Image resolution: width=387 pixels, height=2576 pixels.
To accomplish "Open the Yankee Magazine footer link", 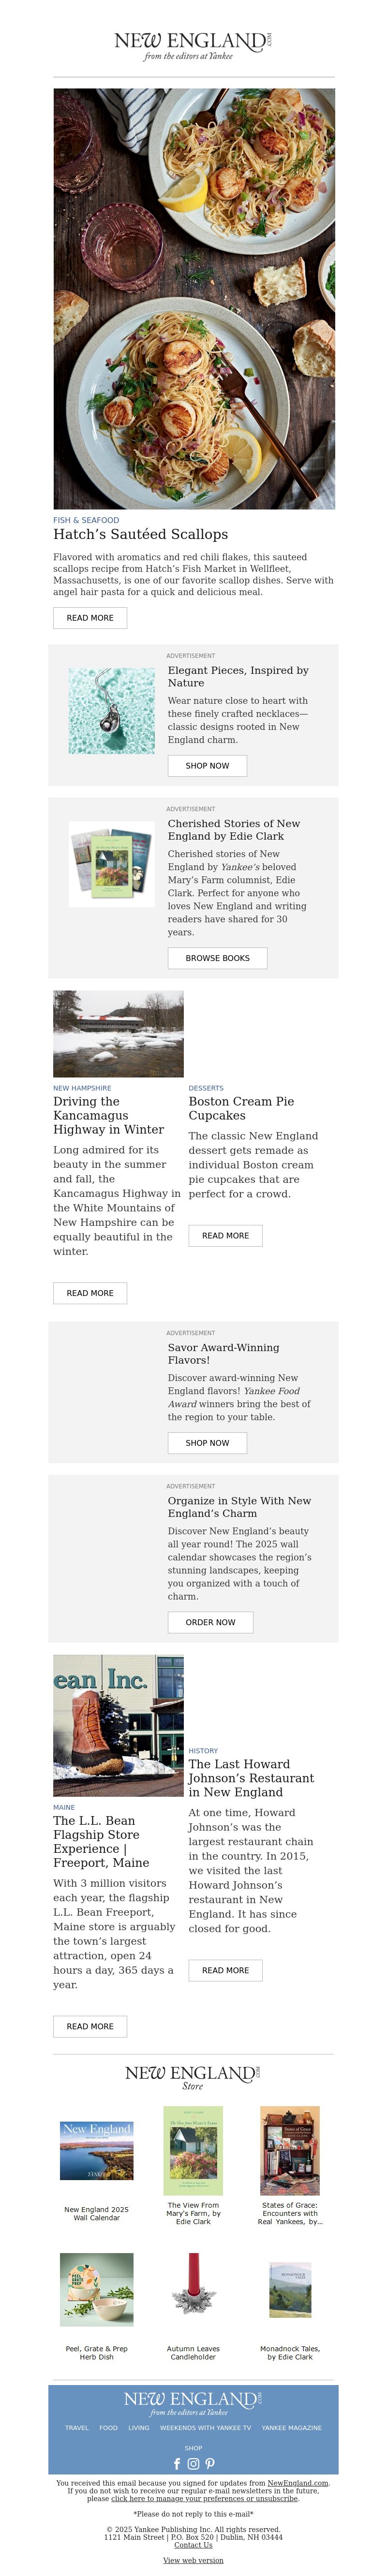I will 292,2428.
